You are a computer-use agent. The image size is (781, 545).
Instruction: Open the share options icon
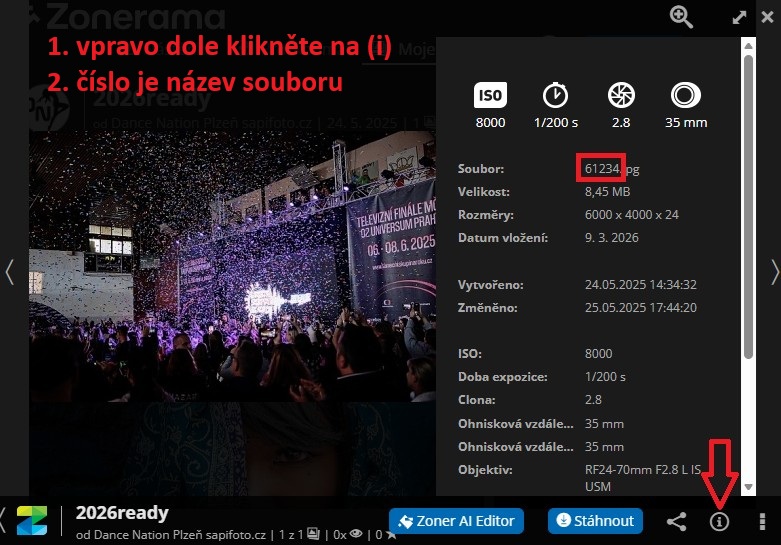click(x=676, y=522)
